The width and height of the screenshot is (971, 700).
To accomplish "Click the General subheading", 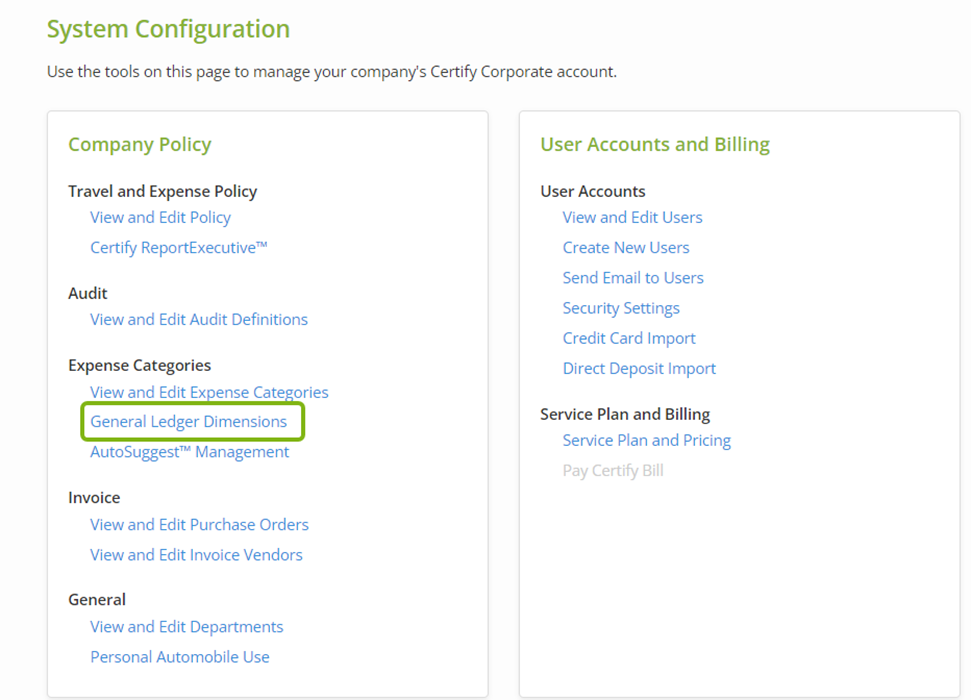I will [97, 600].
